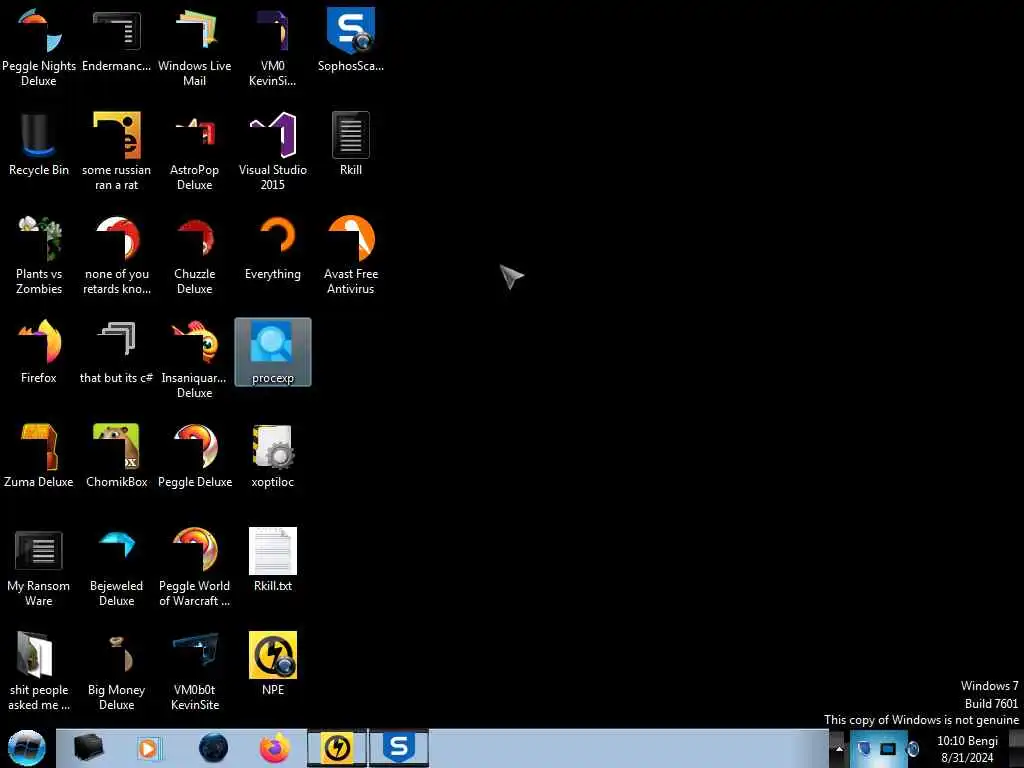Open the black box taskbar app
This screenshot has height=768, width=1024.
click(88, 748)
